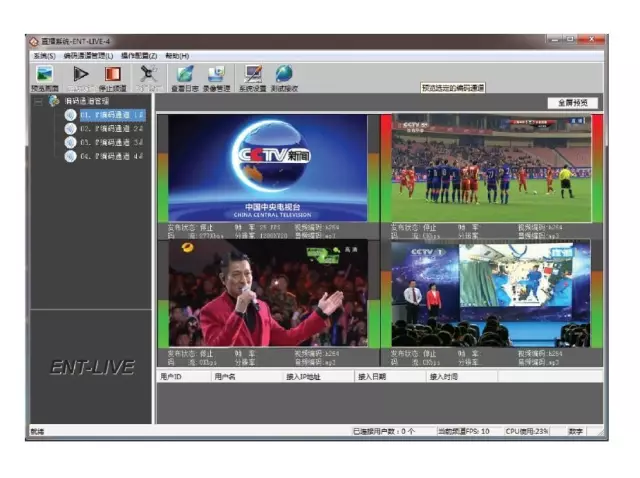Open the 帮助(H) help menu

pyautogui.click(x=177, y=56)
